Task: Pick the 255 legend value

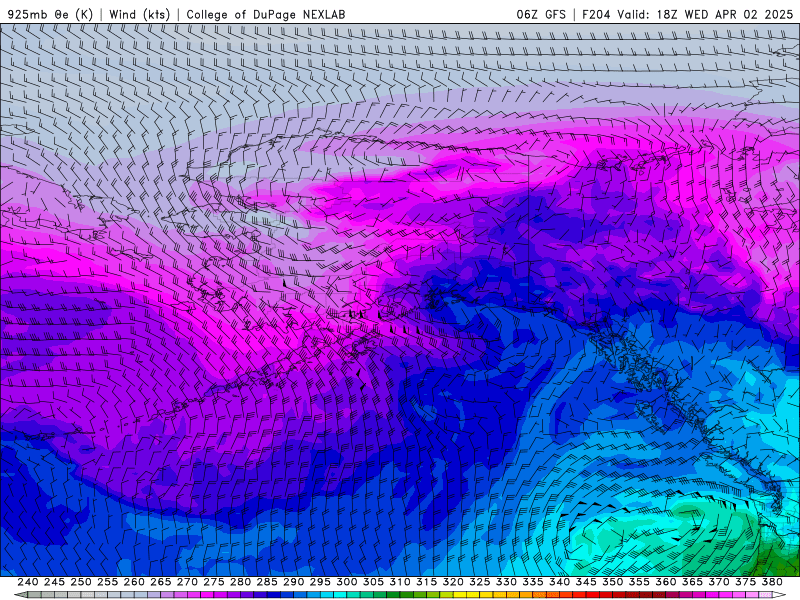Action: pos(107,582)
